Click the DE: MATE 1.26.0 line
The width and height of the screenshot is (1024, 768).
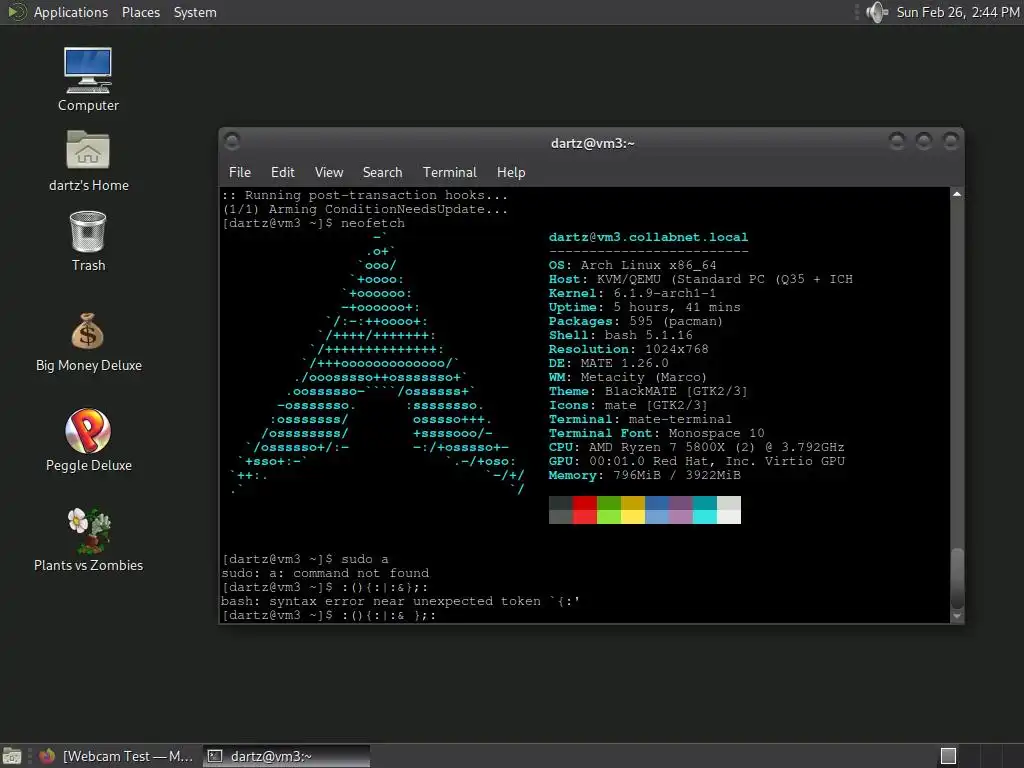(609, 363)
